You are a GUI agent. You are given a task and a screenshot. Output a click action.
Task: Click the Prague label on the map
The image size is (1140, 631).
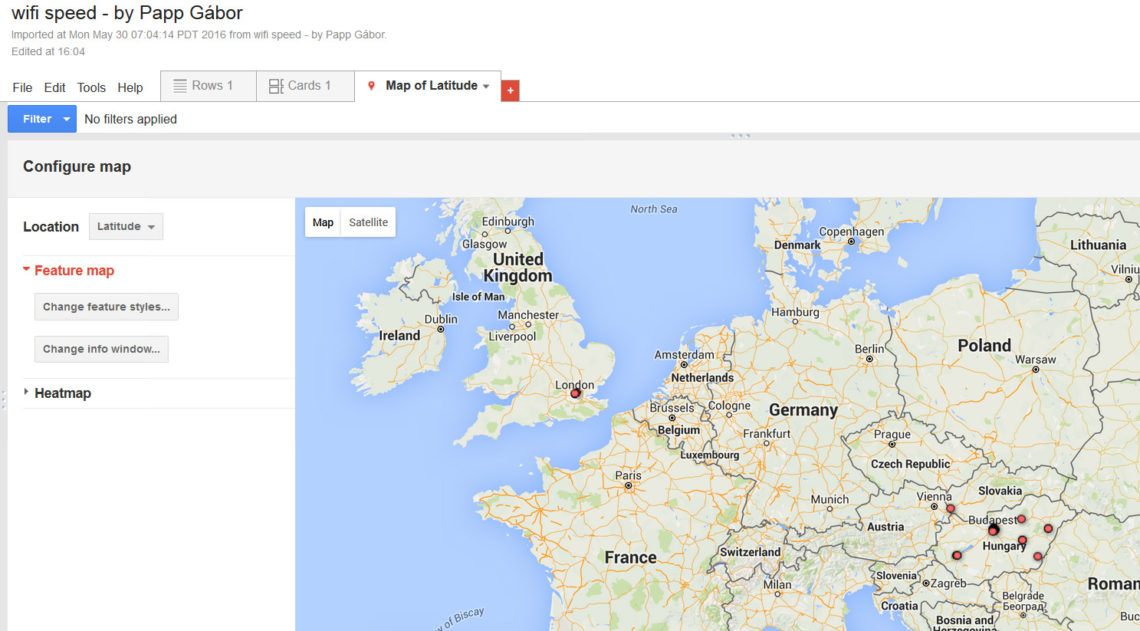click(892, 434)
